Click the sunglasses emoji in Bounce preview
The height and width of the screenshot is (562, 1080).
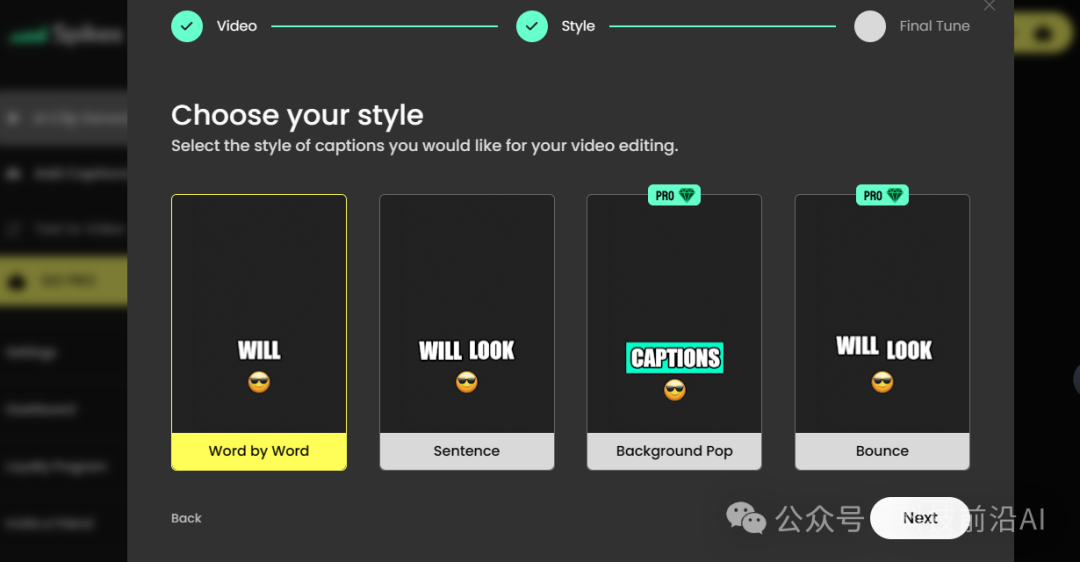point(882,382)
